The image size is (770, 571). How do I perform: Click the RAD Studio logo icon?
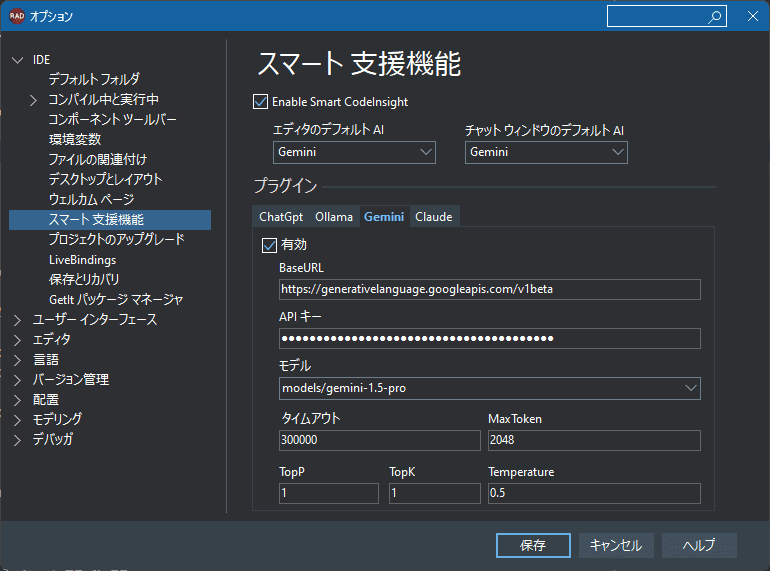[x=17, y=16]
